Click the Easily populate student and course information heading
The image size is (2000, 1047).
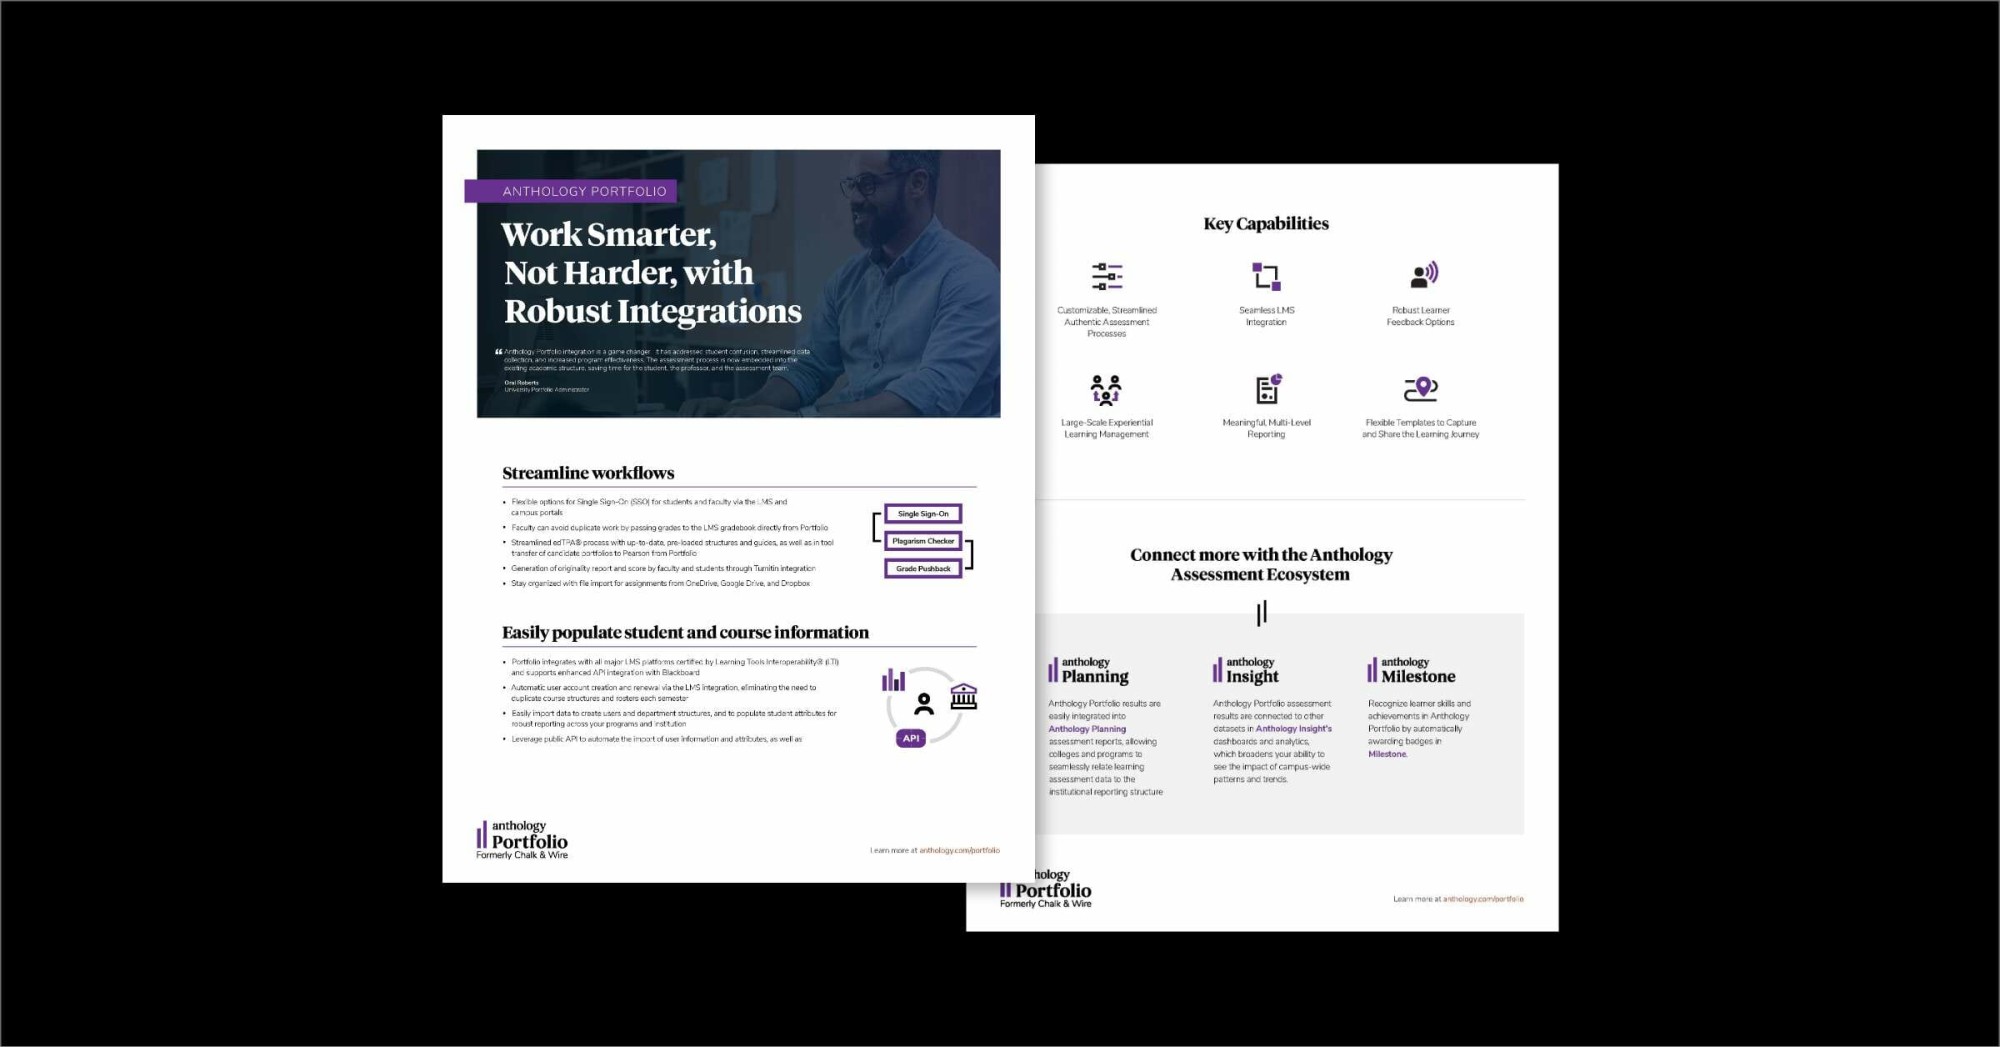685,632
